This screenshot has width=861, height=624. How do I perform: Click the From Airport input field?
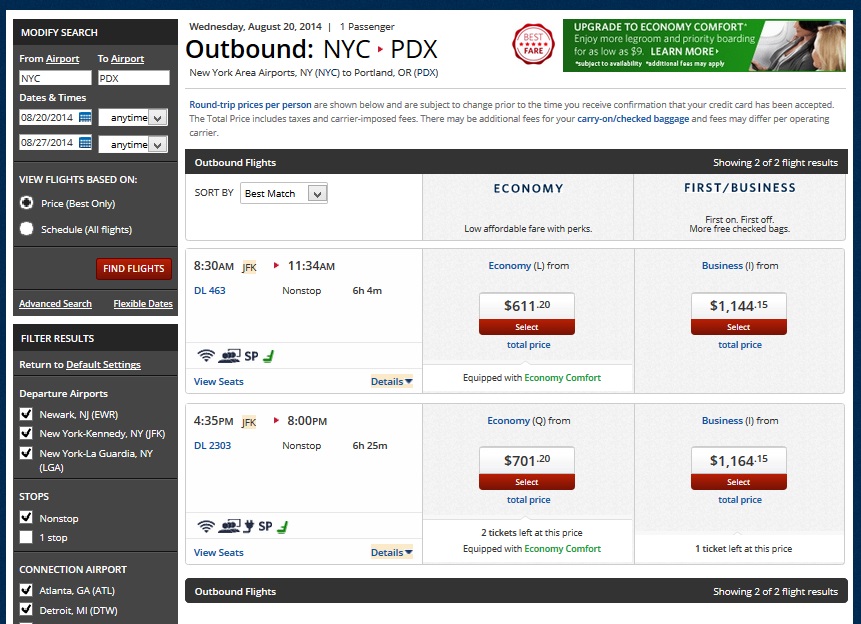pos(54,78)
